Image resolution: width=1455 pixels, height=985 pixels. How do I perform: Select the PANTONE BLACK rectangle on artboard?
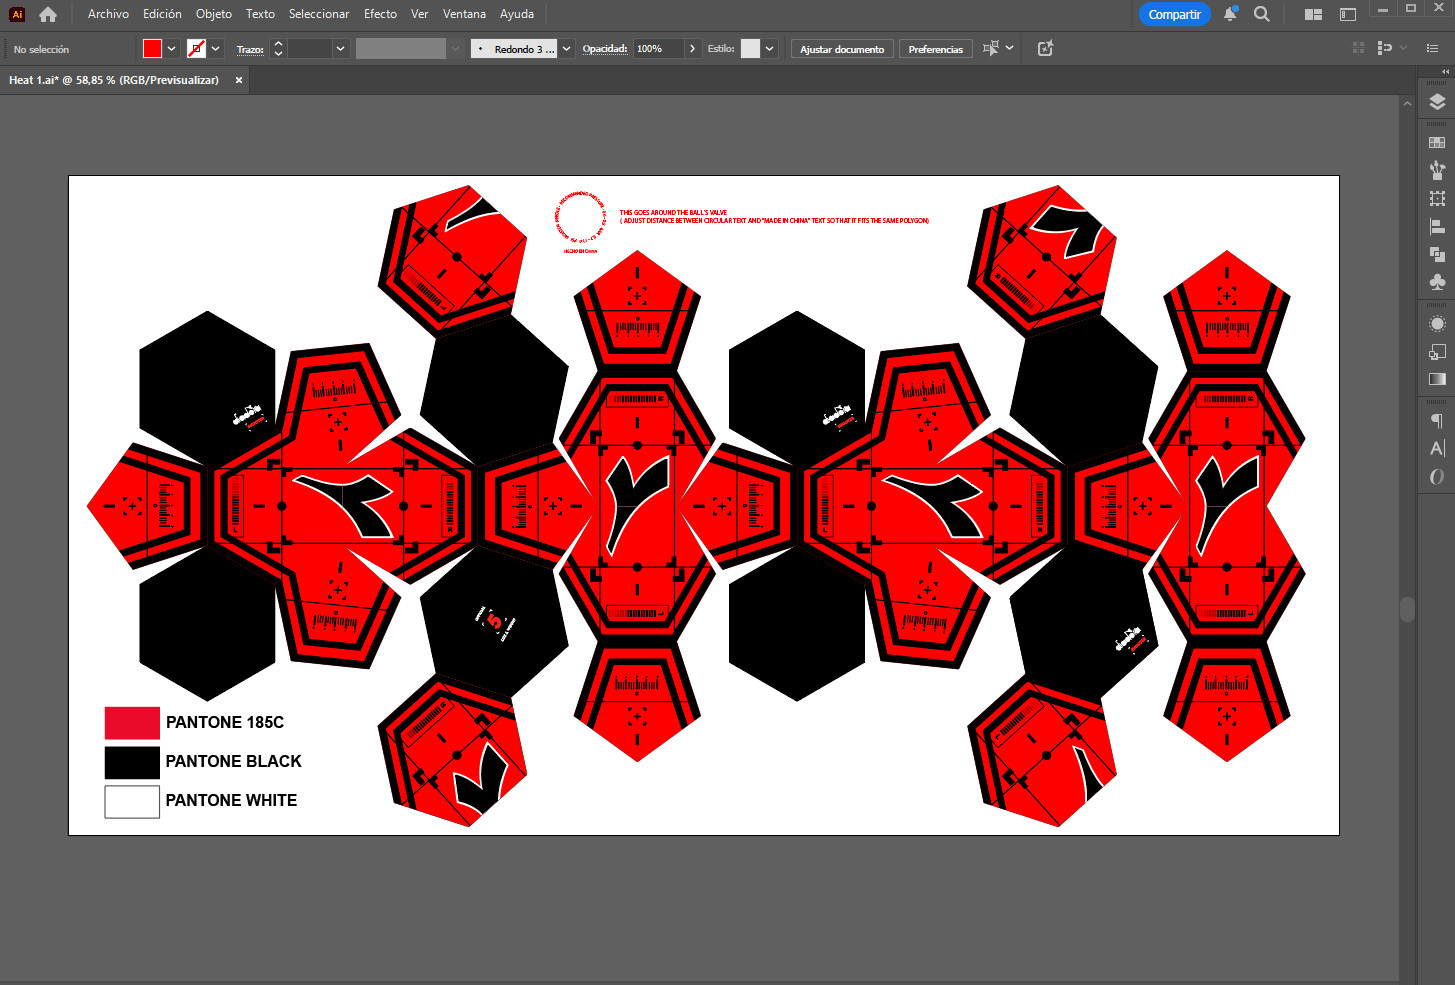(x=132, y=762)
